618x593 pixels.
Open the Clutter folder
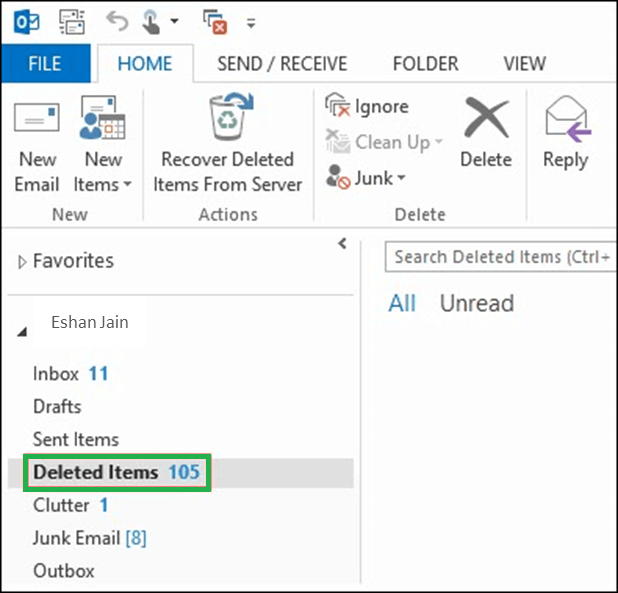coord(71,505)
